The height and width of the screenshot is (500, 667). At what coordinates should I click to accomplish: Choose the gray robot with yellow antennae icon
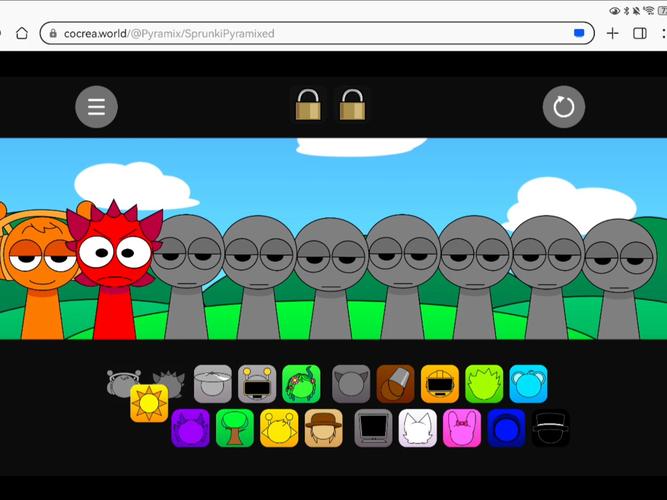tap(257, 384)
